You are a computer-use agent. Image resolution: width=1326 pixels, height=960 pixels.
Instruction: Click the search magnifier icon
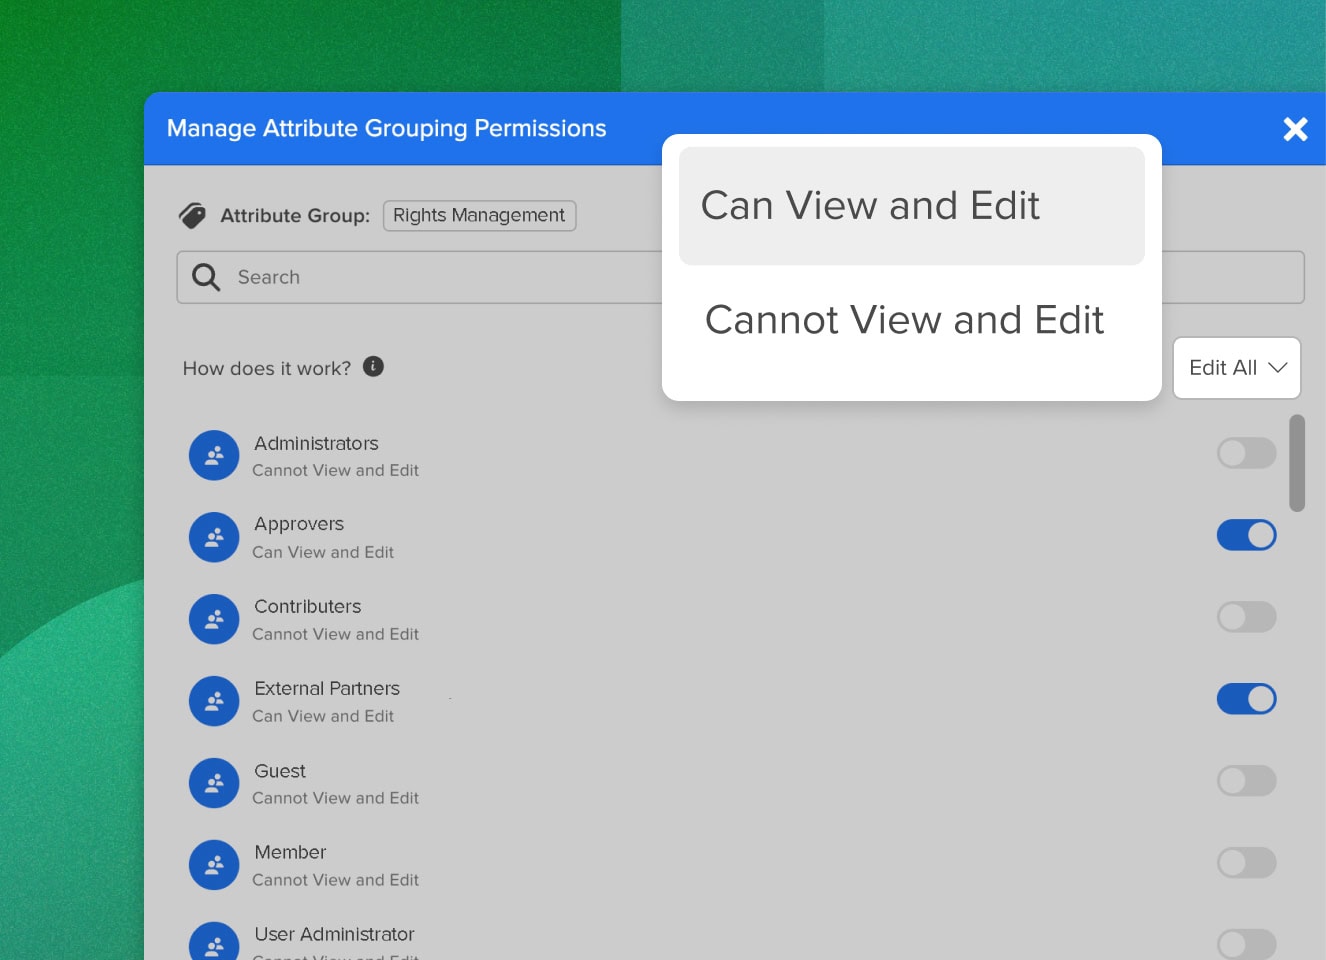pos(205,277)
